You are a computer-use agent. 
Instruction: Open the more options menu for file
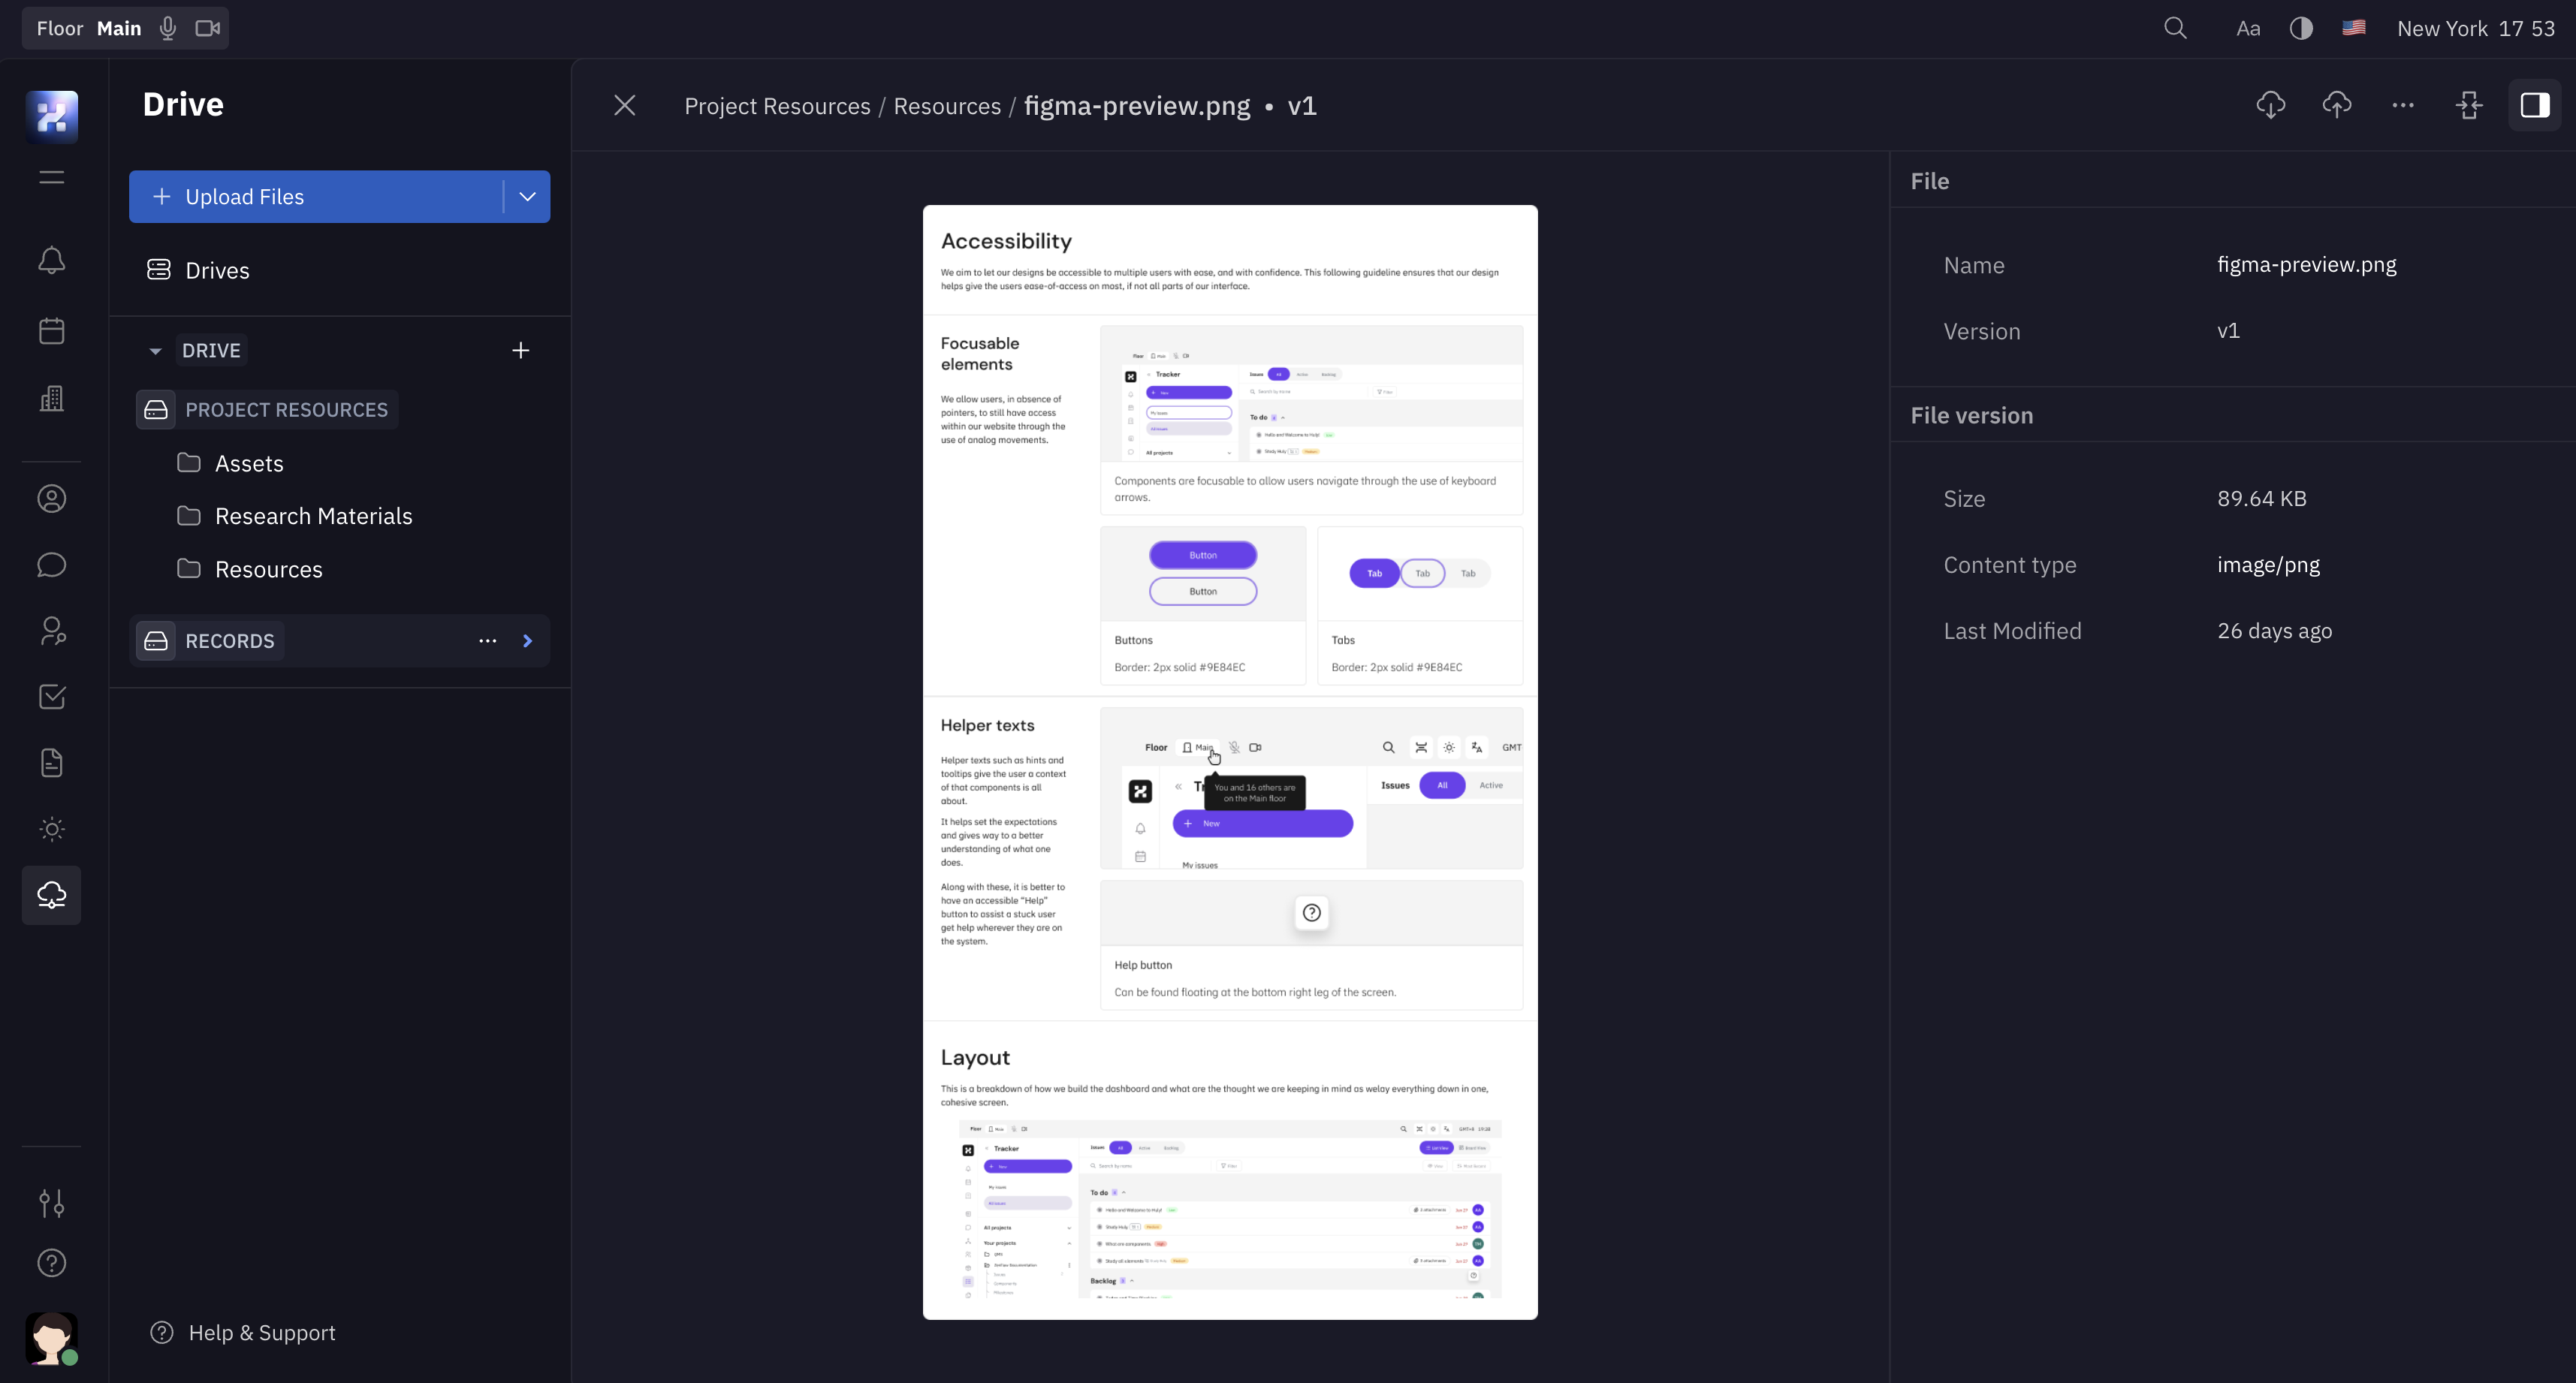coord(2402,105)
